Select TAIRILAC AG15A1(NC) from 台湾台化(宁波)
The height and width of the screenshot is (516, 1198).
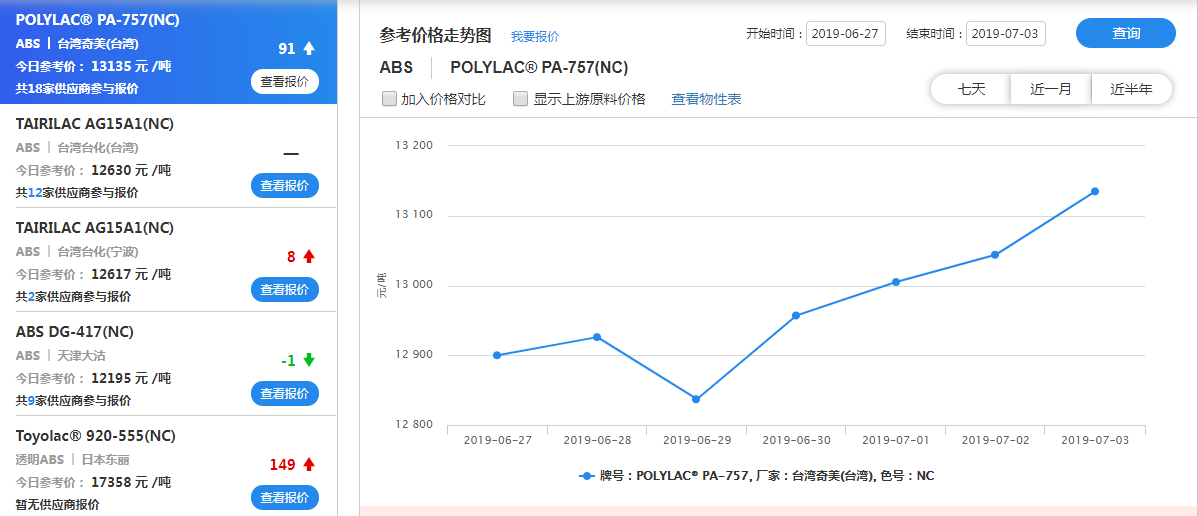click(95, 227)
